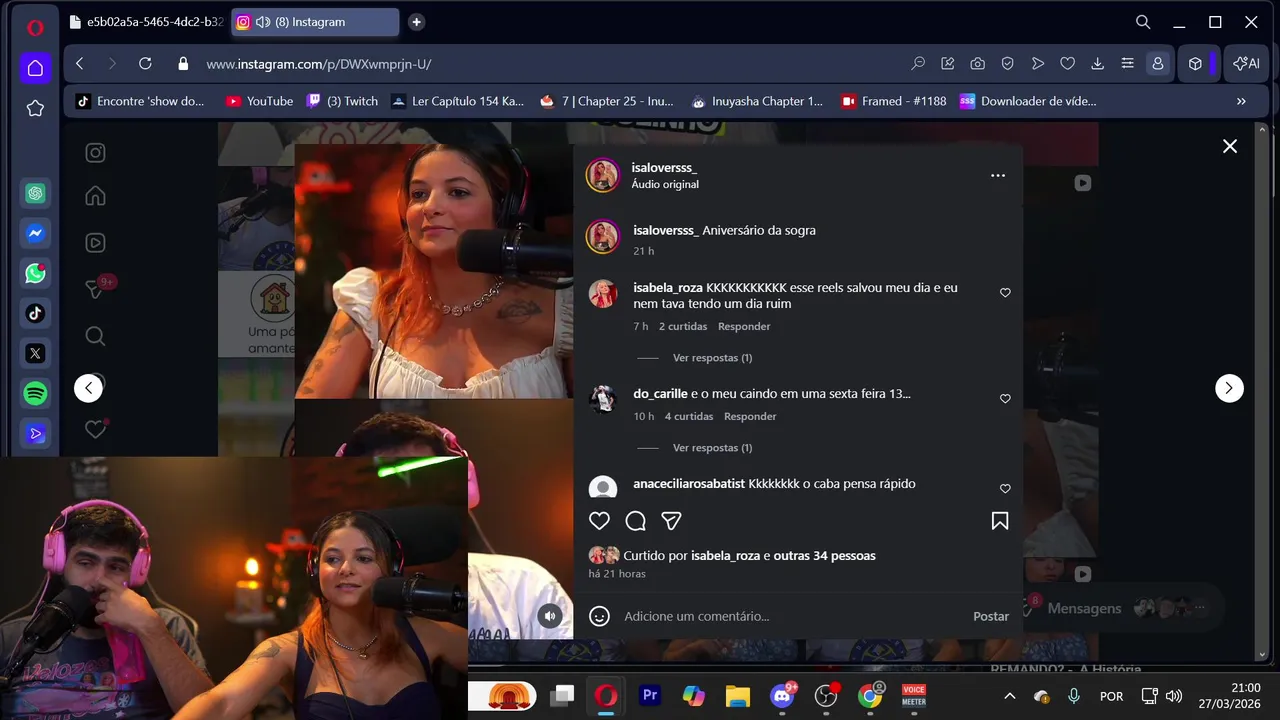
Task: Expand replies under isabela_roza's comment
Action: click(x=712, y=358)
